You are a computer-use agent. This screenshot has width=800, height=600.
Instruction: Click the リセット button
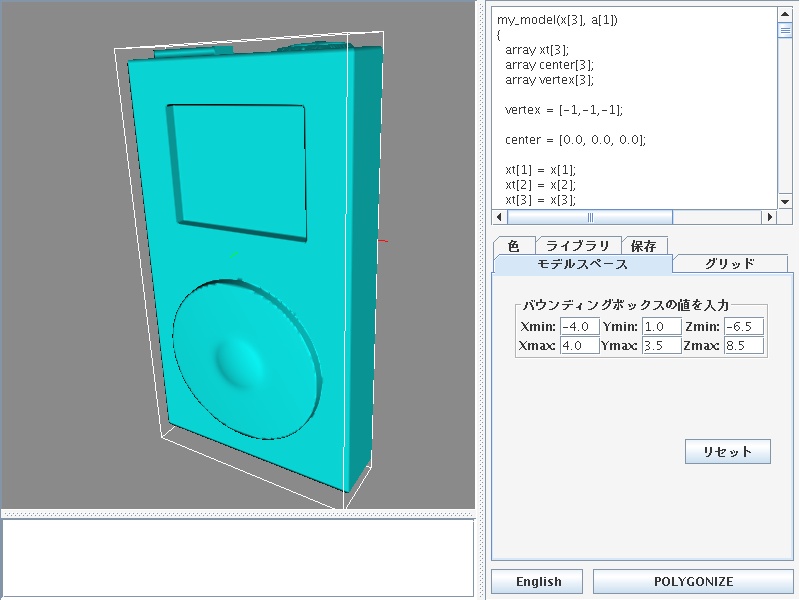pos(728,452)
